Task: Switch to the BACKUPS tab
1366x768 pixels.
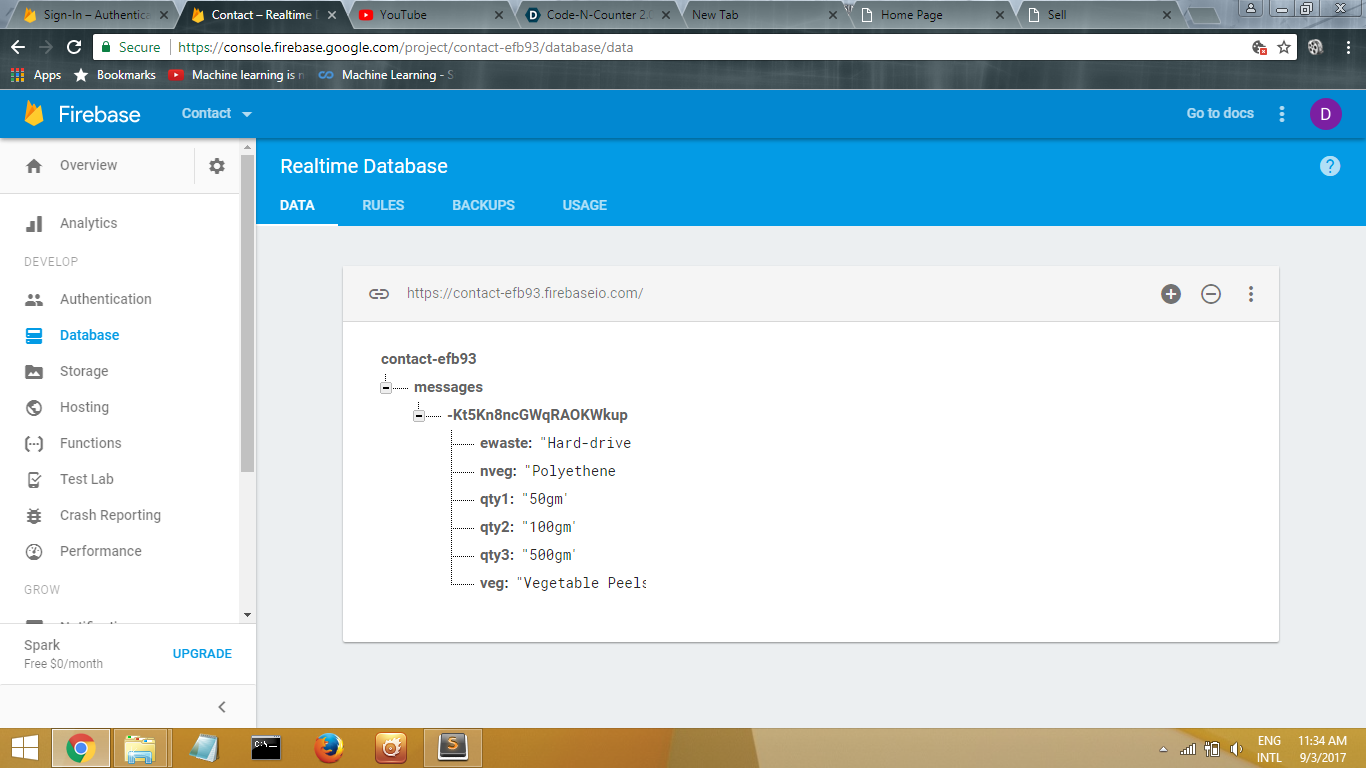Action: (x=484, y=205)
